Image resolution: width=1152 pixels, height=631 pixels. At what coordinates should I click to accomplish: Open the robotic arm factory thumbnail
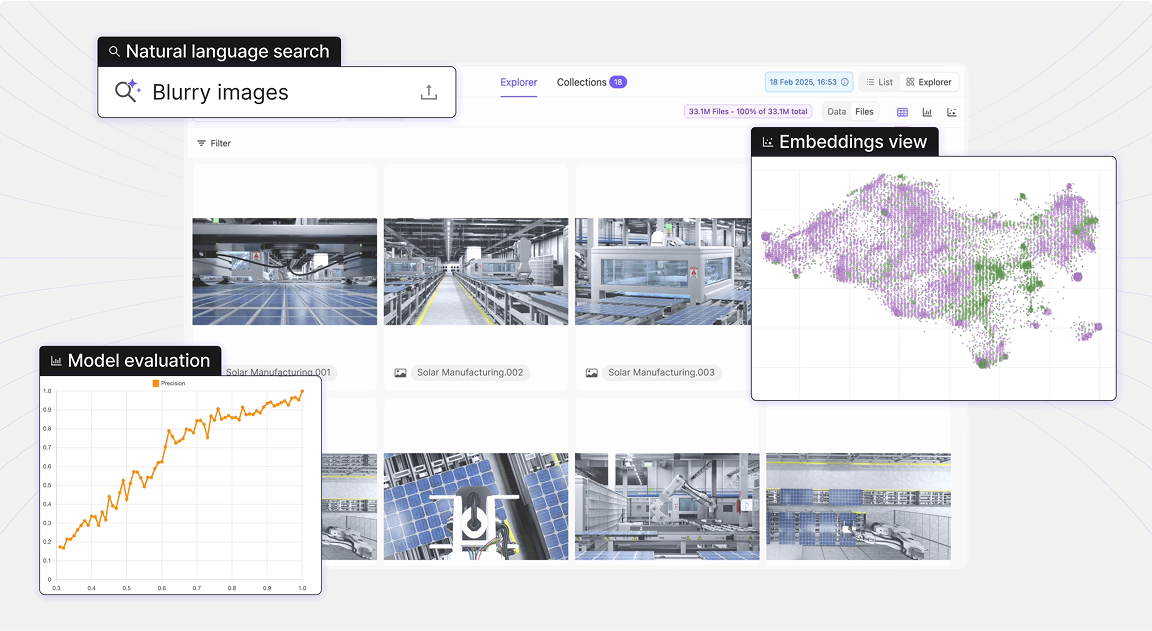coord(667,506)
